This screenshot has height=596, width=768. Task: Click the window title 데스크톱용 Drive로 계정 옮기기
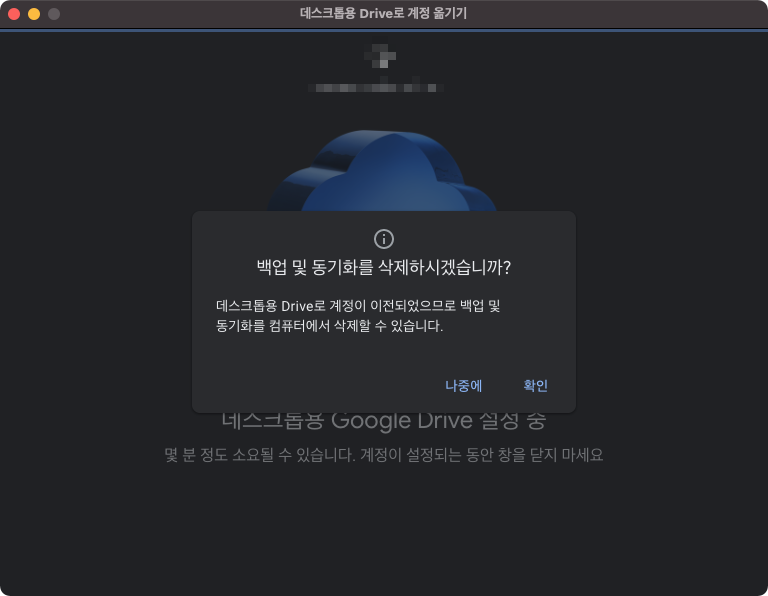click(384, 13)
